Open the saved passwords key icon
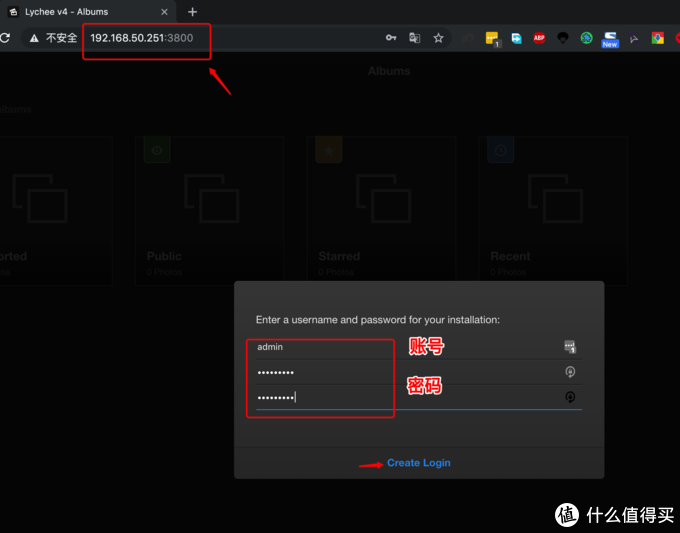Screen dimensions: 680x533 tap(391, 38)
